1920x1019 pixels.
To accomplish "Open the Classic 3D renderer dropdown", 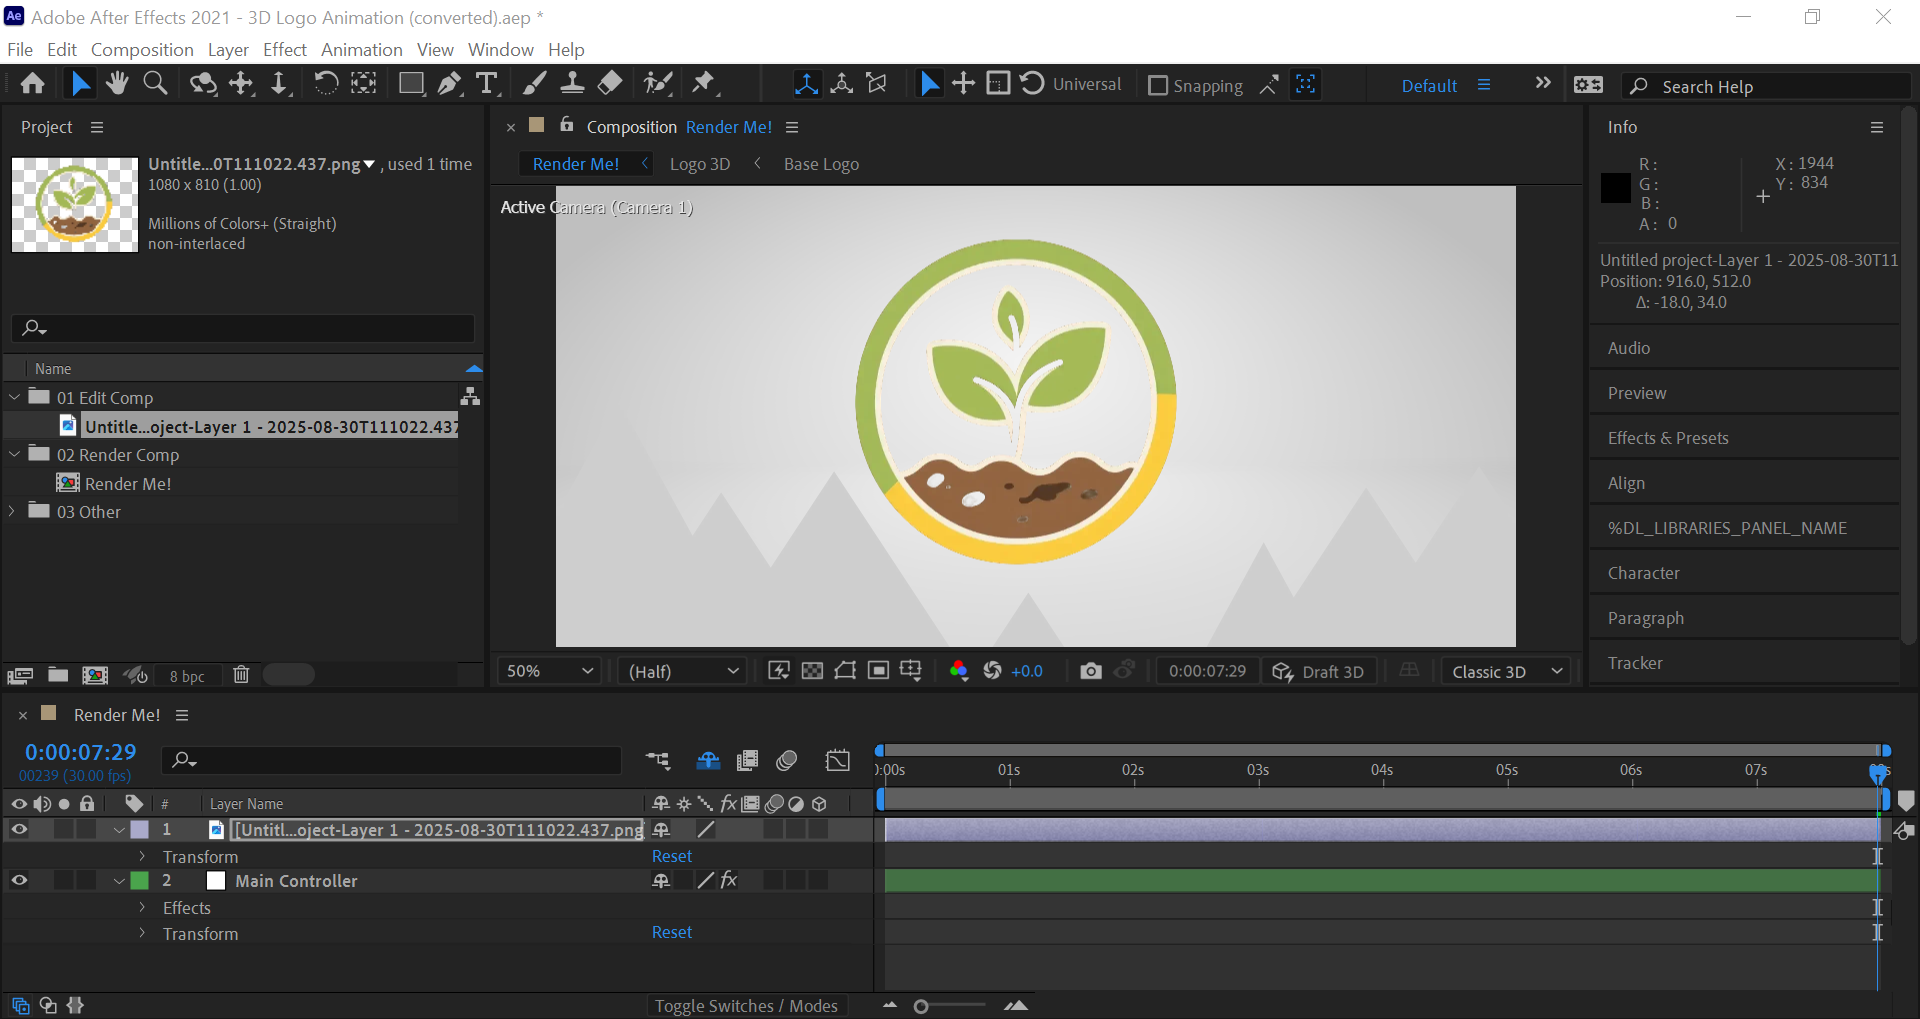I will [x=1505, y=671].
